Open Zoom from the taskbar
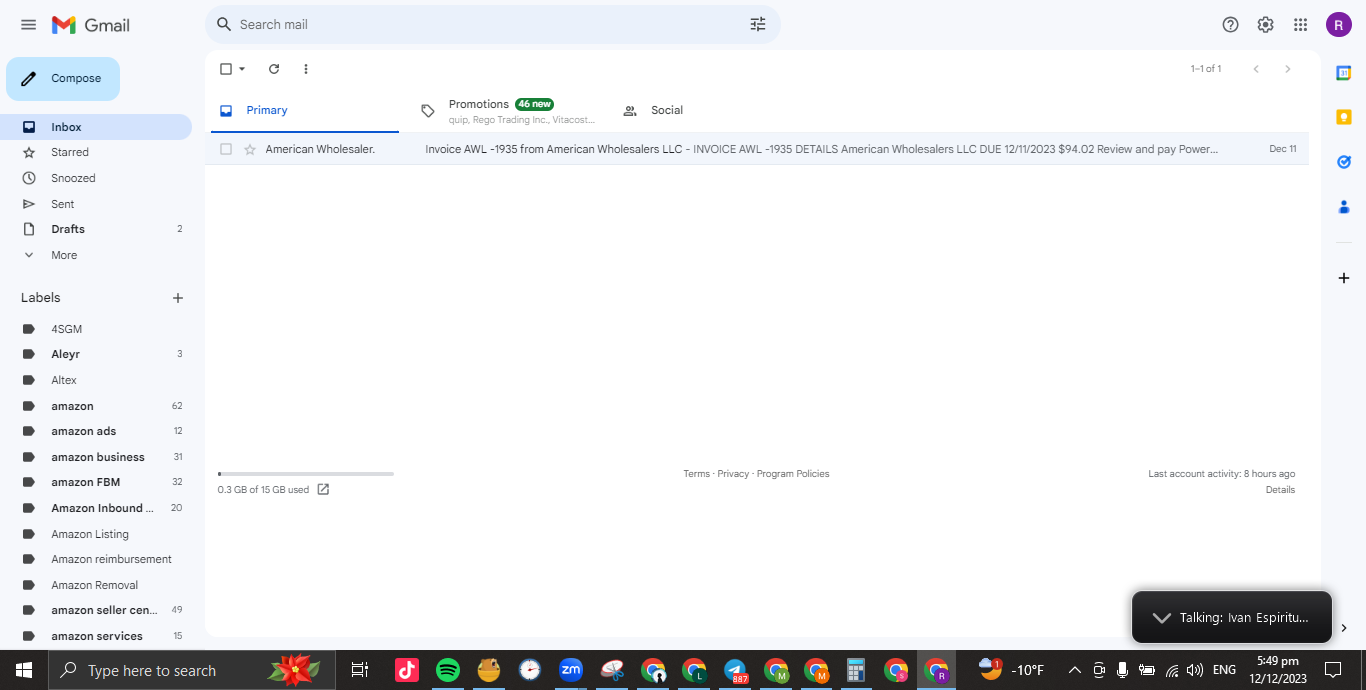The image size is (1366, 690). (571, 670)
